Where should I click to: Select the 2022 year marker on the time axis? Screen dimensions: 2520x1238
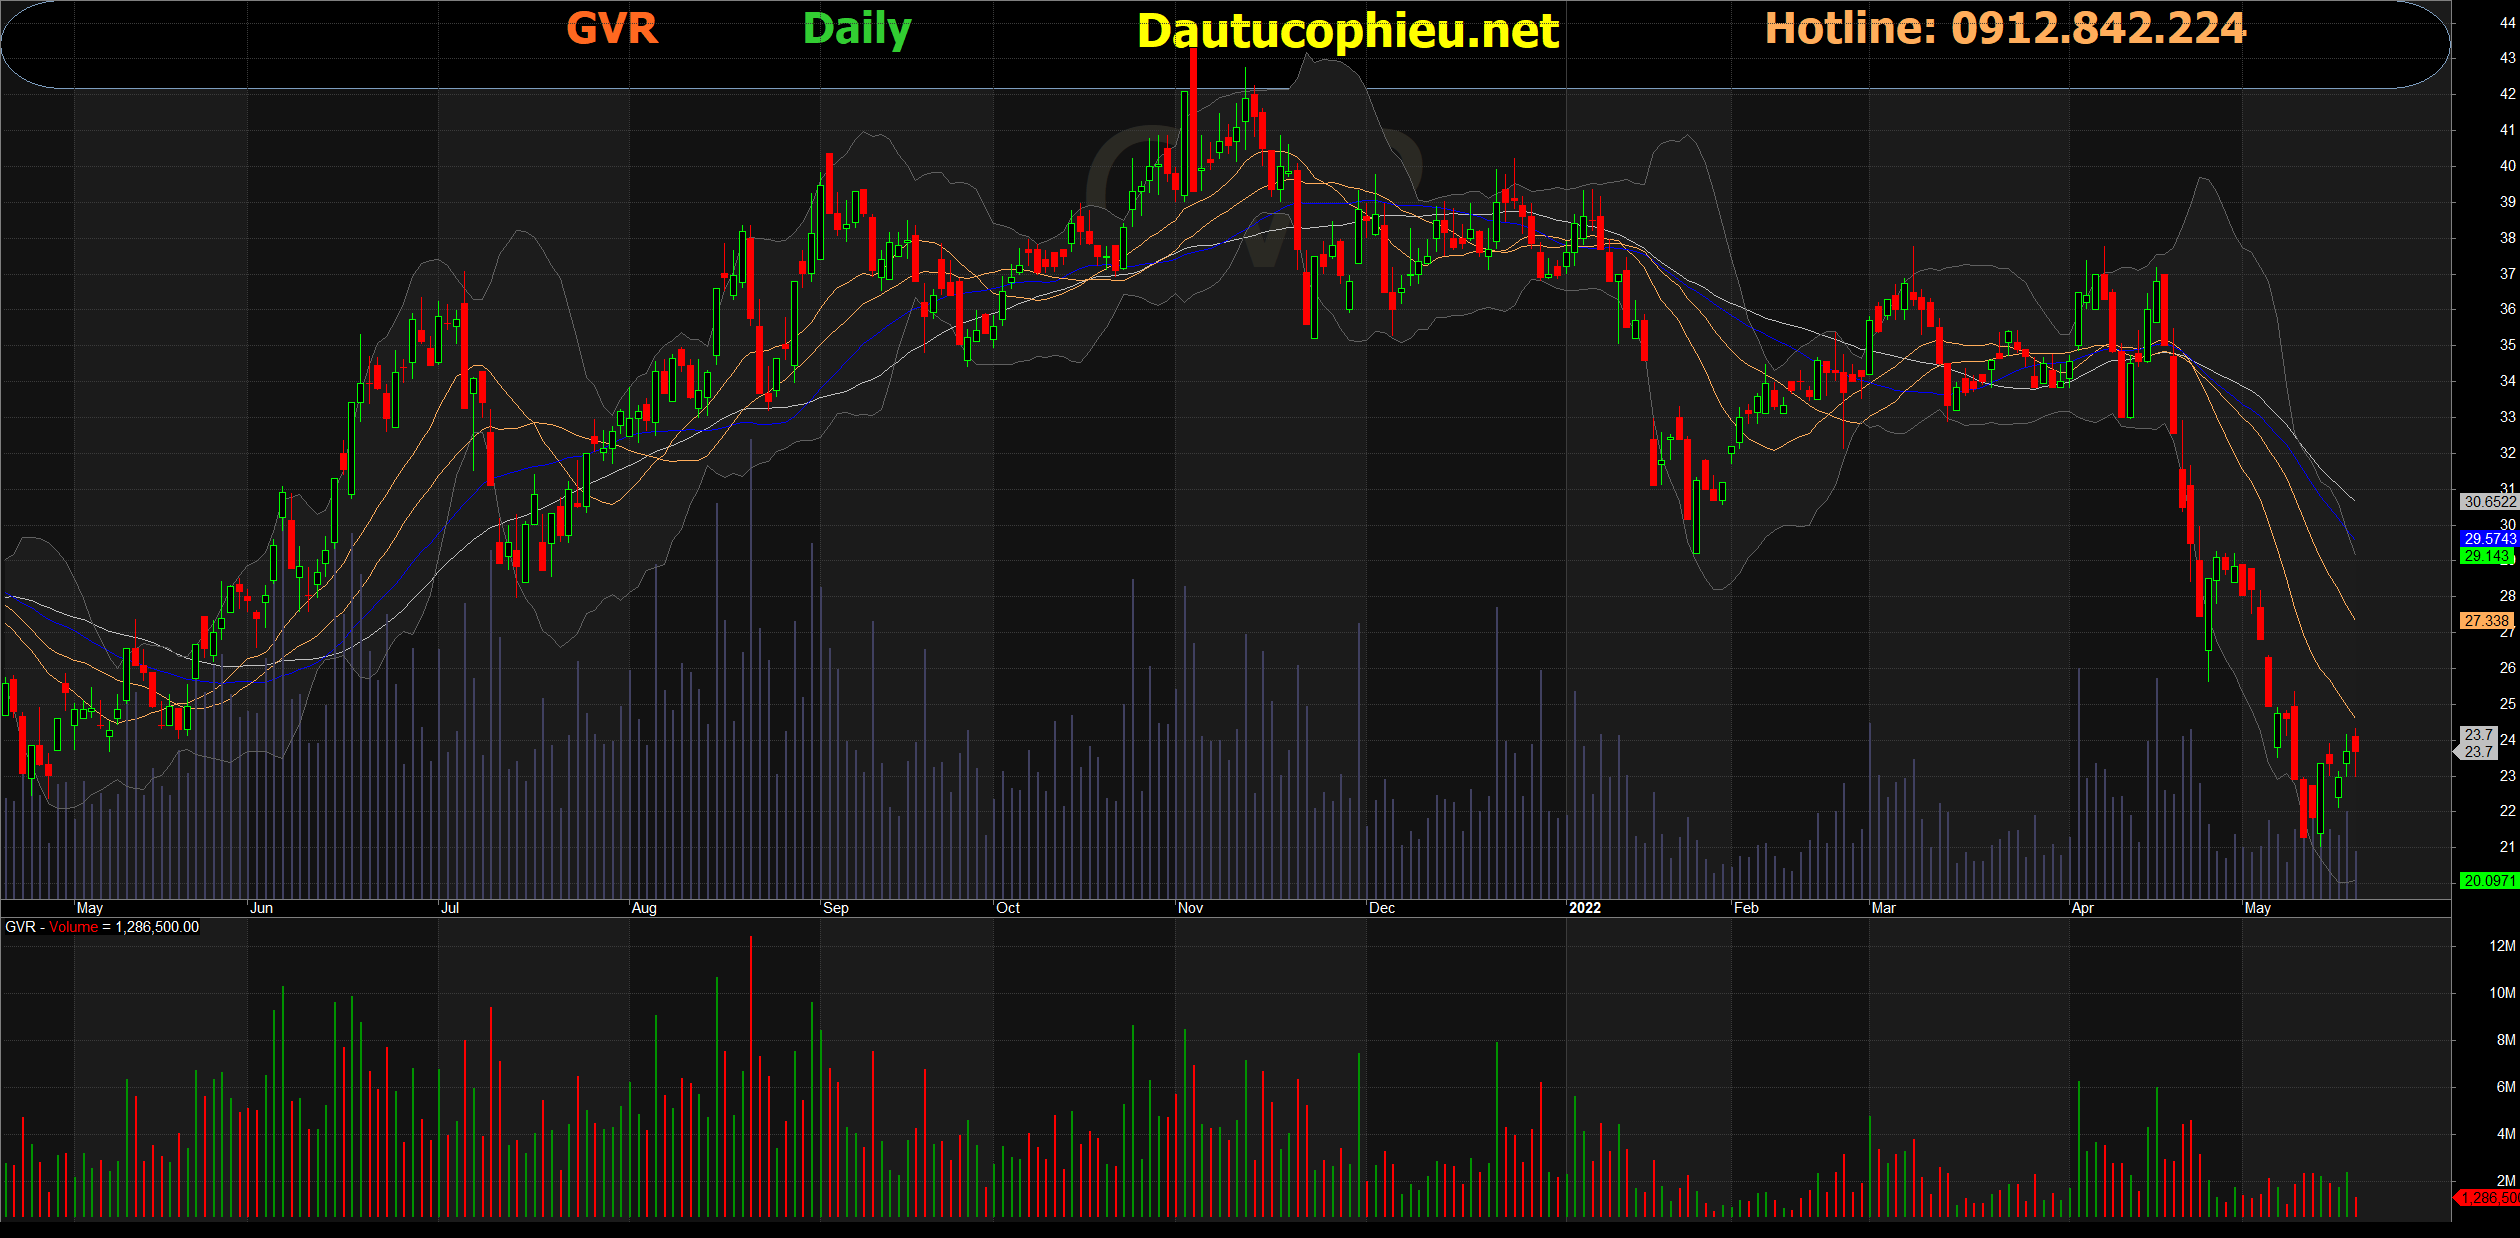[1584, 908]
